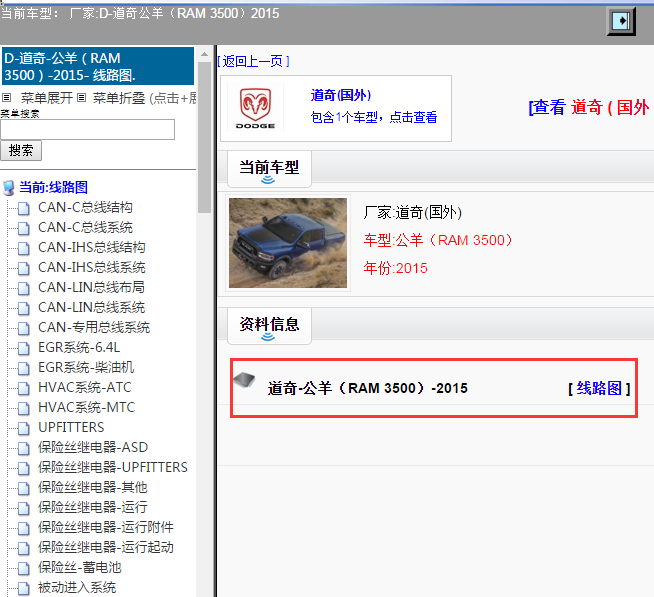Click the 当前:线路图 root node label
This screenshot has width=654, height=597.
click(54, 187)
